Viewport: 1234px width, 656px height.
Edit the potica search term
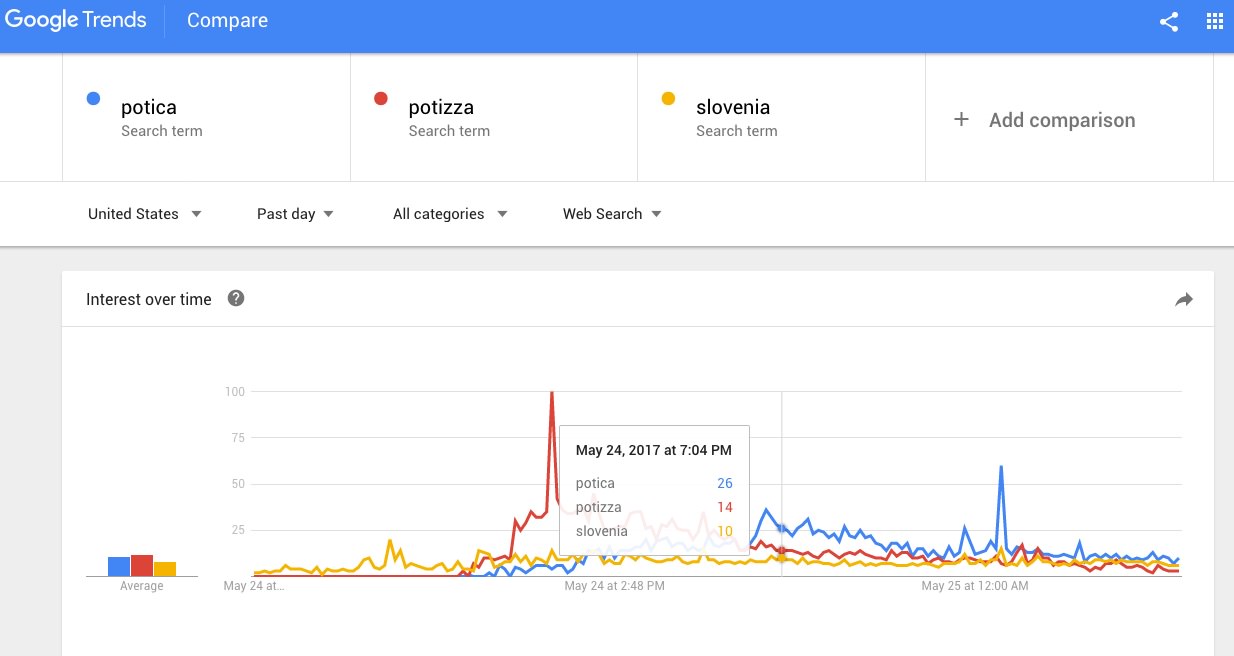[x=206, y=117]
